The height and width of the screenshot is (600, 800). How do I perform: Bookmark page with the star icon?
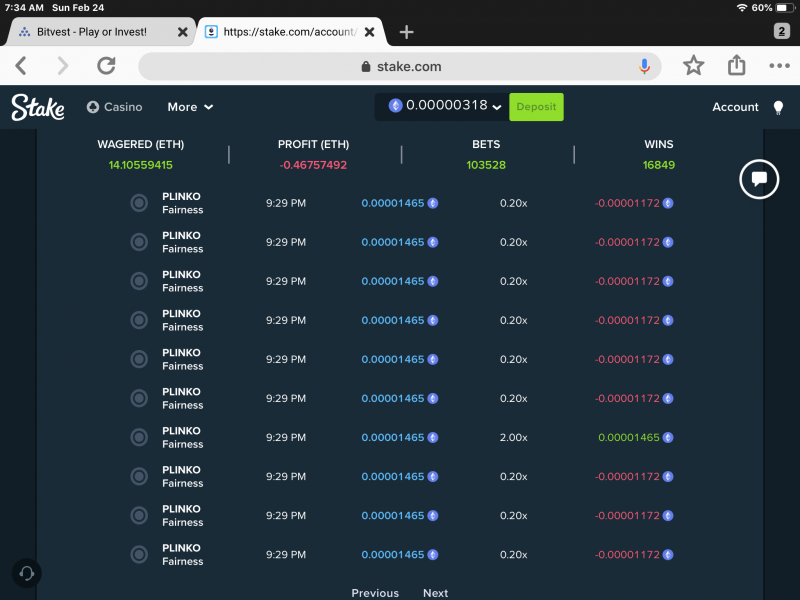pos(693,66)
